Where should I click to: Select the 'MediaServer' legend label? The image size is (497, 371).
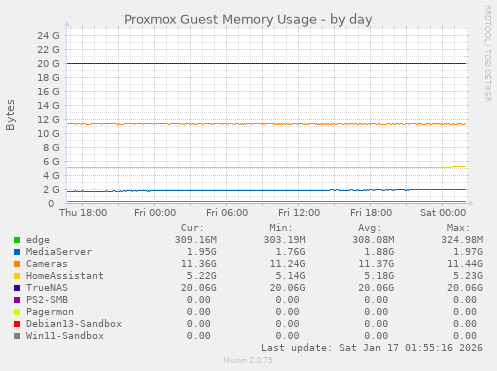[59, 252]
